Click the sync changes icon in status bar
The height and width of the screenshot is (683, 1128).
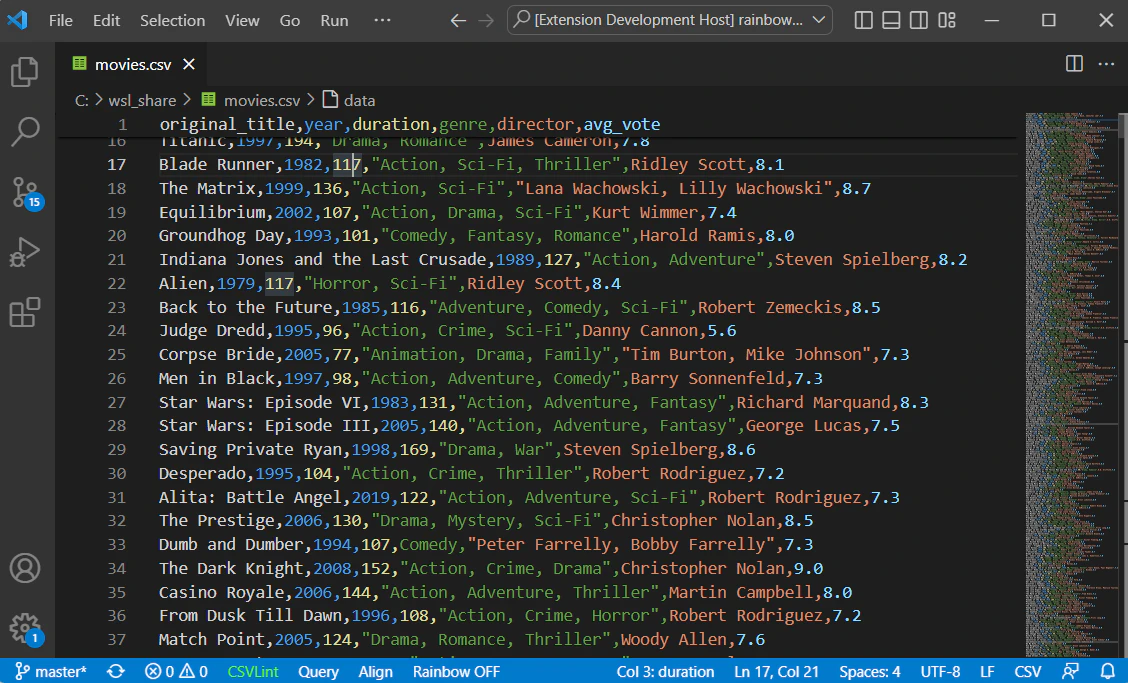point(116,673)
